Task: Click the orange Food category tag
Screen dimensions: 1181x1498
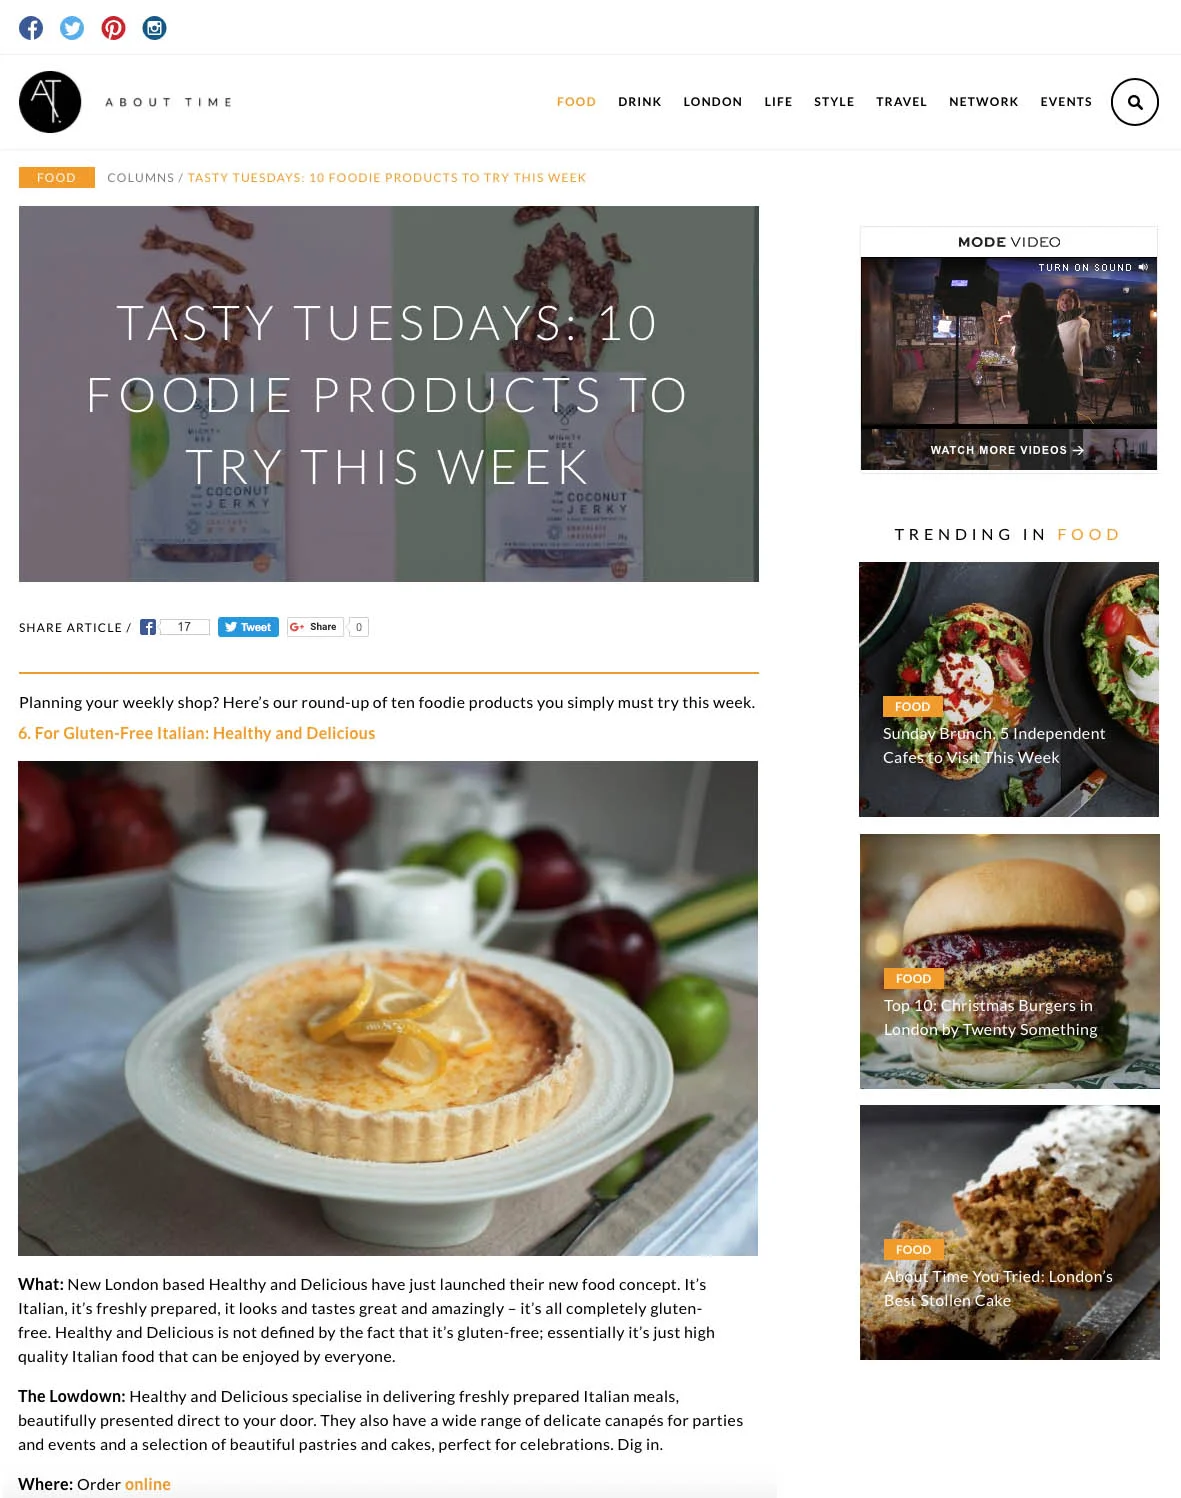Action: [x=57, y=177]
